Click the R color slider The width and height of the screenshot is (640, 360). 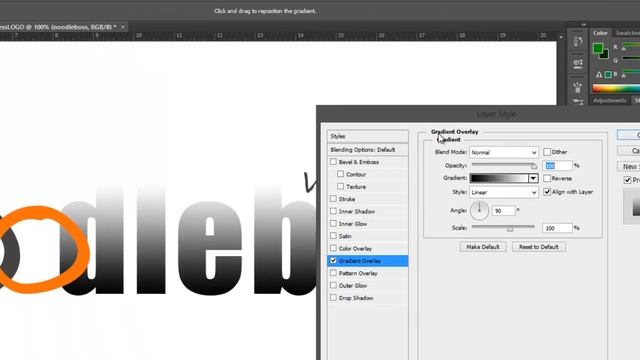[x=631, y=47]
